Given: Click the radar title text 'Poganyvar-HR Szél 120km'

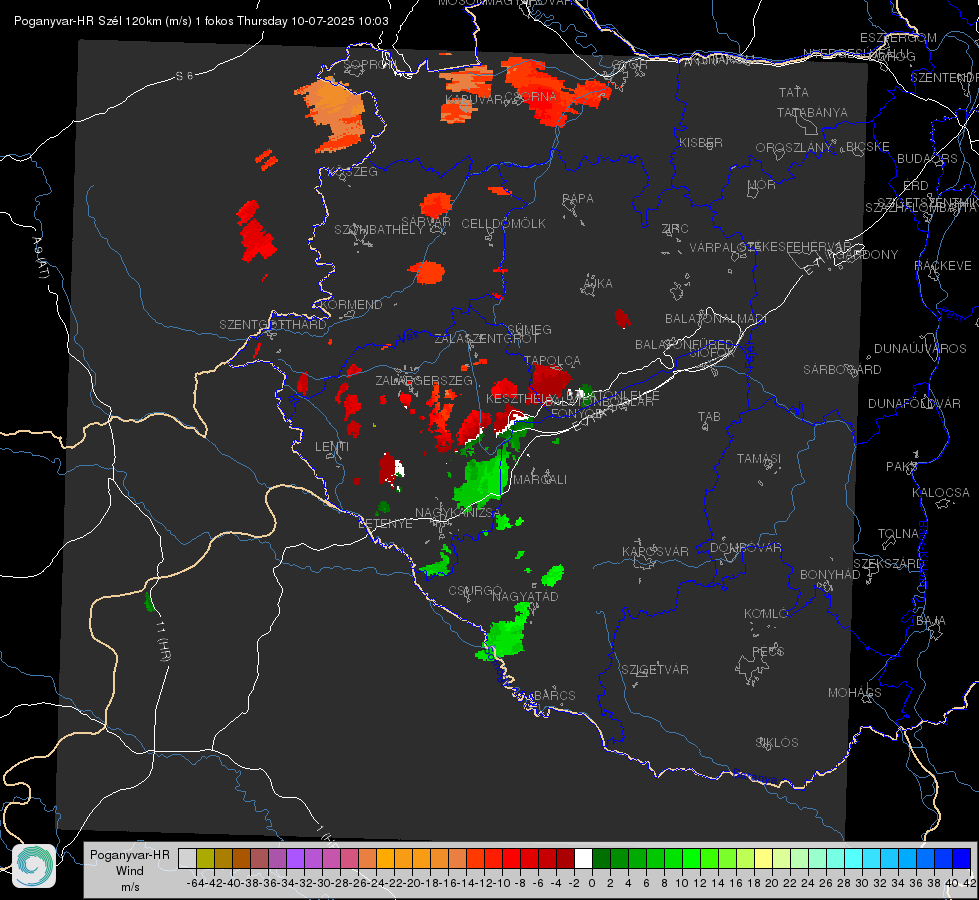Looking at the screenshot, I should click(86, 21).
